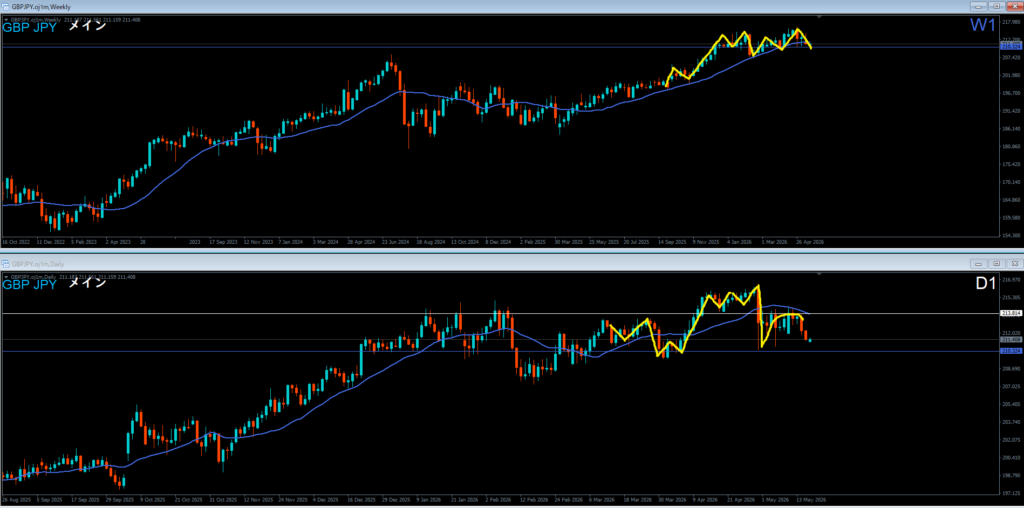Click the D1 timeframe label
The height and width of the screenshot is (508, 1024).
[984, 283]
